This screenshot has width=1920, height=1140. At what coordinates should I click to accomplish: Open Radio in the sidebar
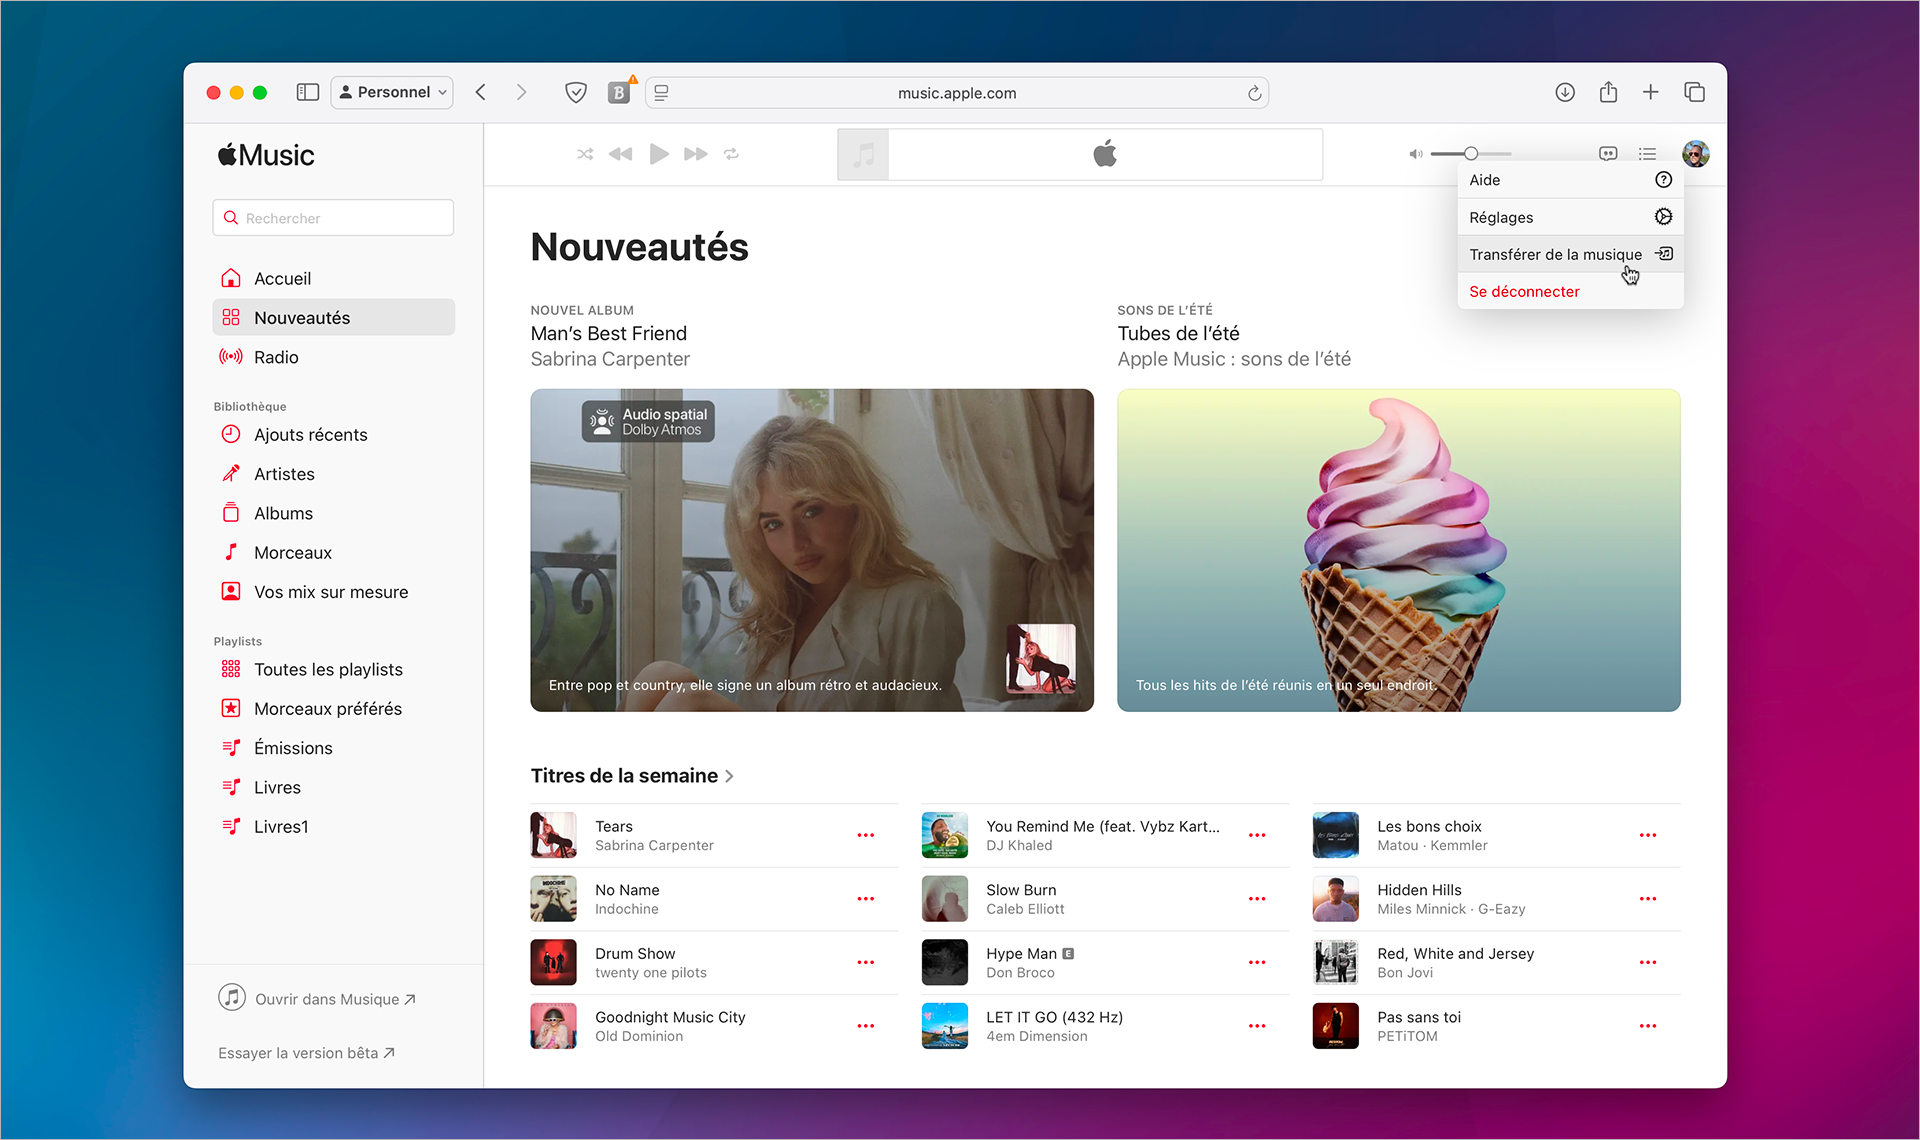click(333, 357)
